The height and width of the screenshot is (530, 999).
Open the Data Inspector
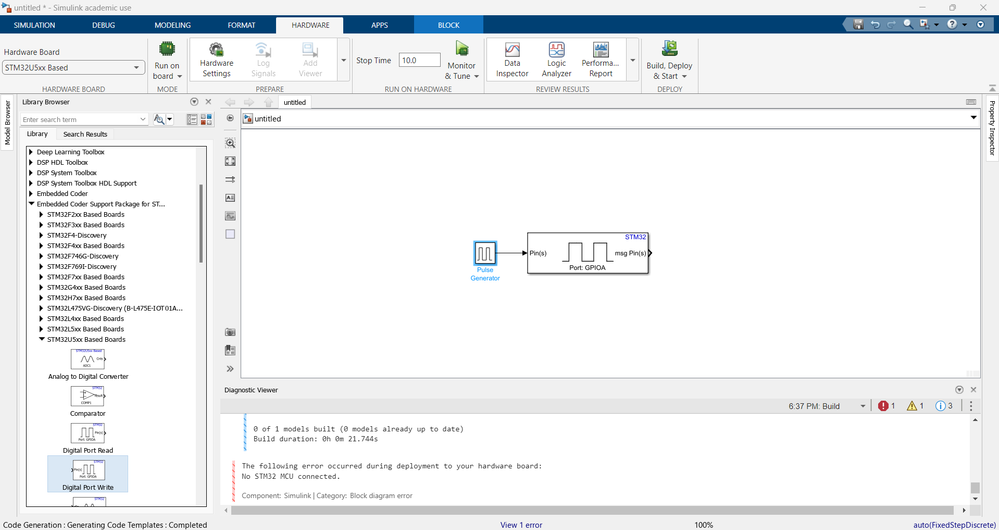click(x=512, y=60)
